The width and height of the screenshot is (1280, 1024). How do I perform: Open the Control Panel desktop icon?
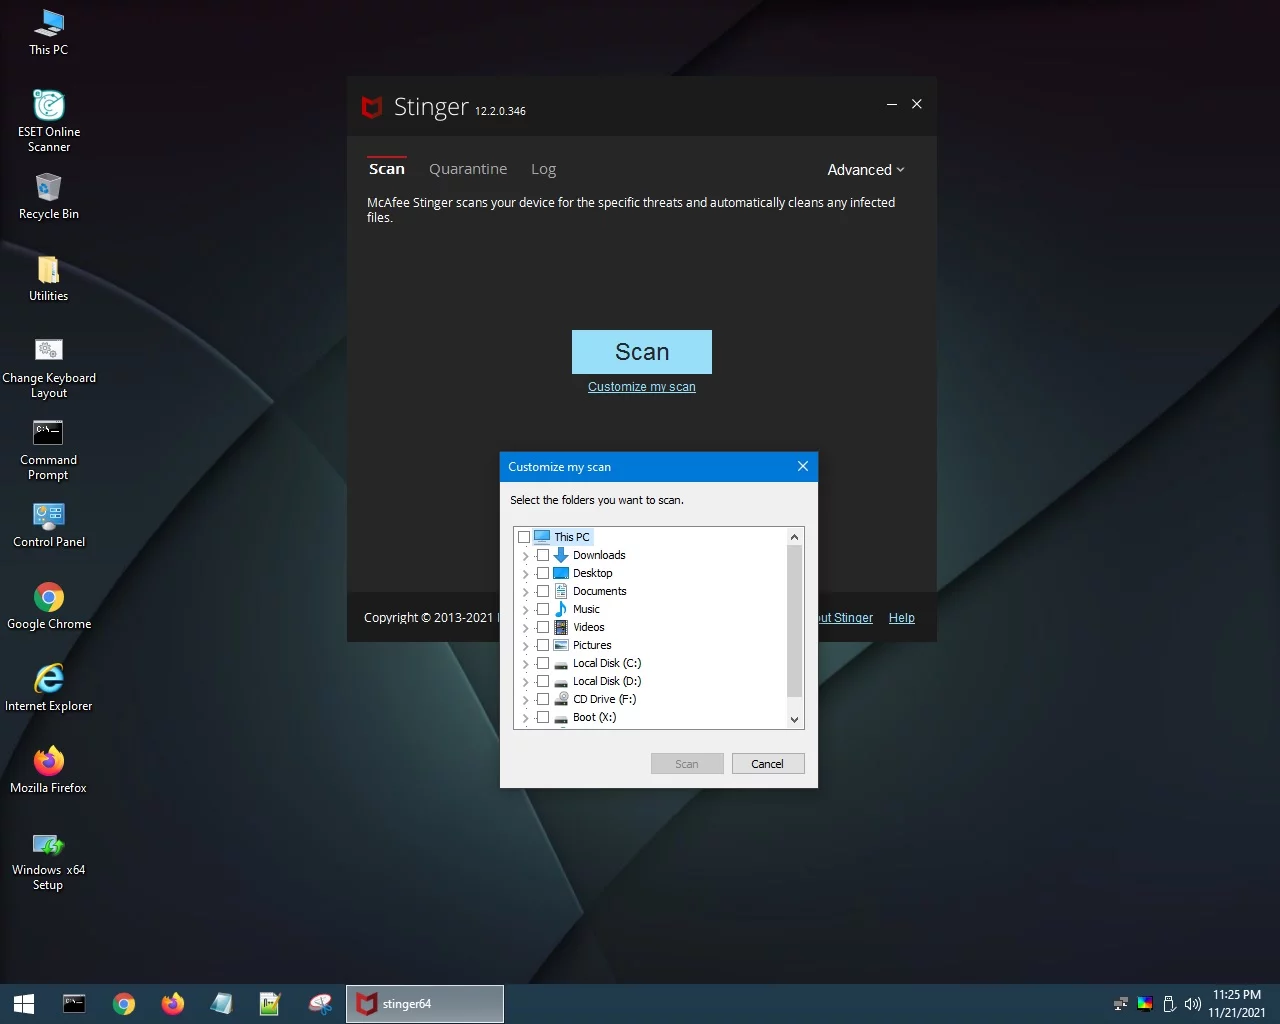pos(48,524)
